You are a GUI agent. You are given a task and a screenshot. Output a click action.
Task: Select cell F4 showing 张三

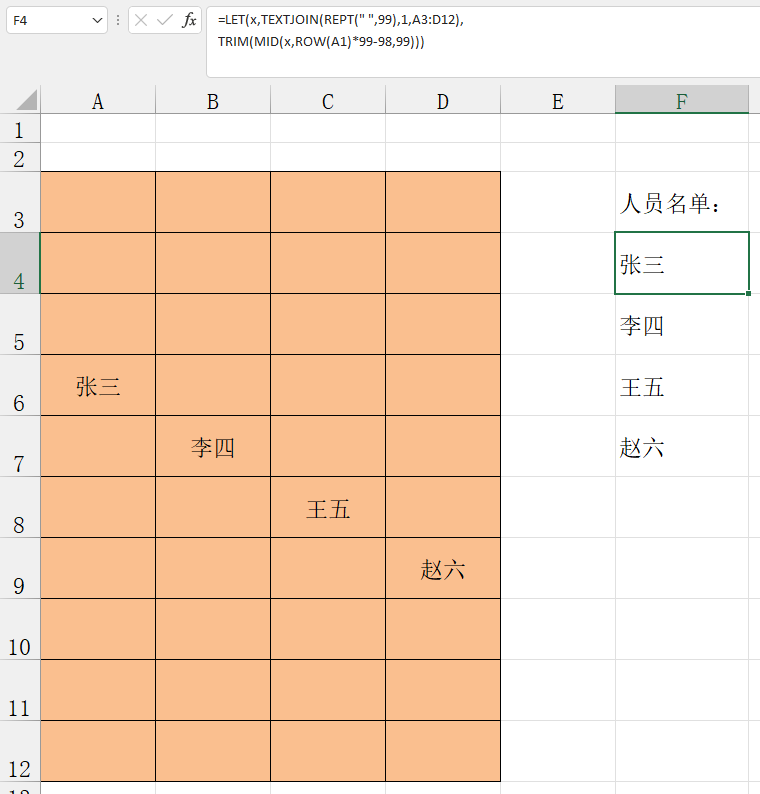(x=682, y=263)
